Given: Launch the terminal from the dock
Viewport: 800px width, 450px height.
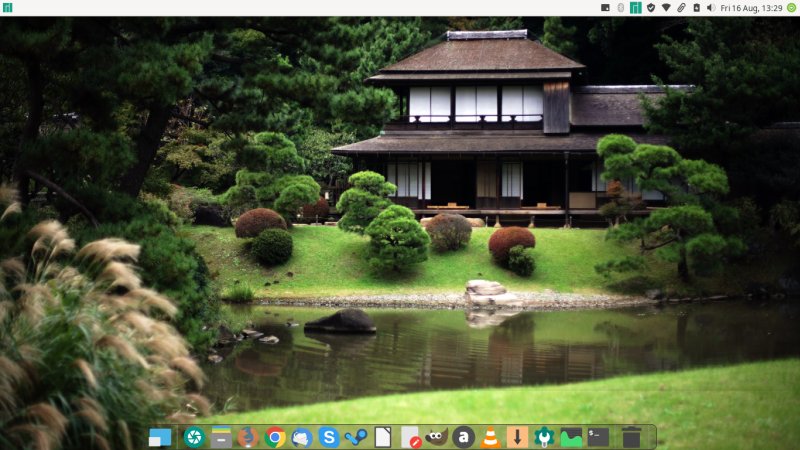Looking at the screenshot, I should pyautogui.click(x=598, y=437).
